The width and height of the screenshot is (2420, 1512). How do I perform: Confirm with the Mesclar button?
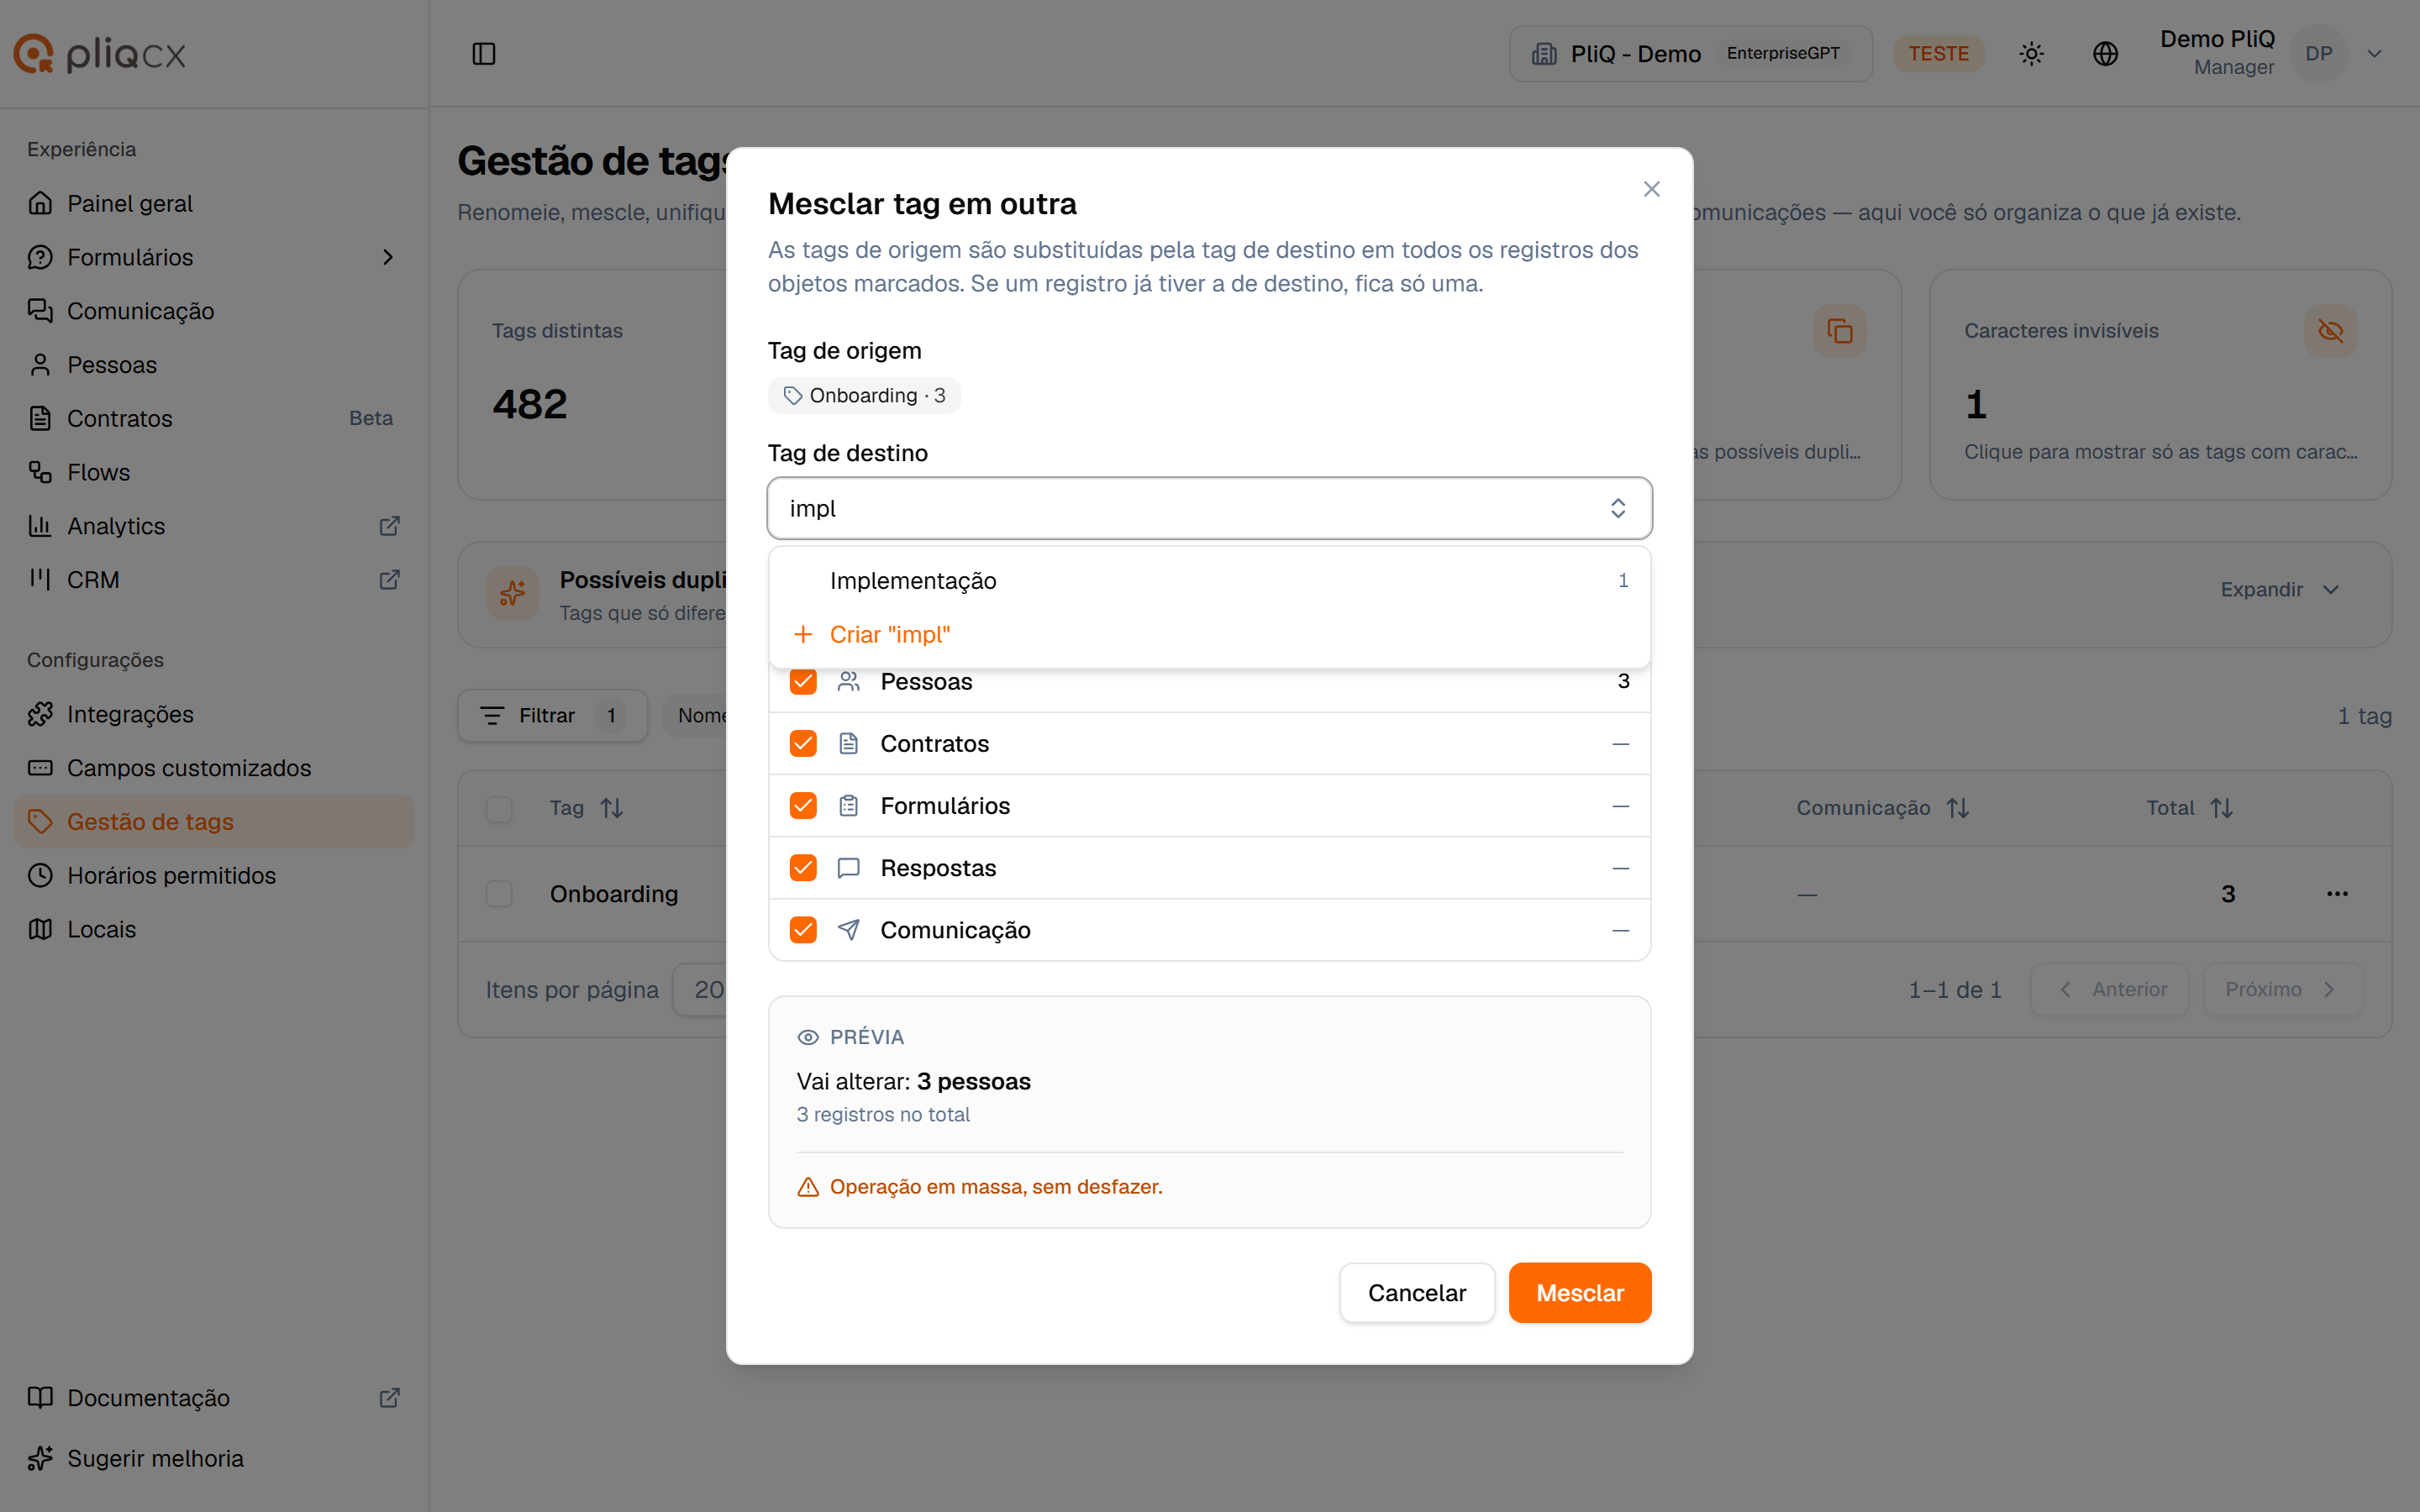click(1579, 1293)
